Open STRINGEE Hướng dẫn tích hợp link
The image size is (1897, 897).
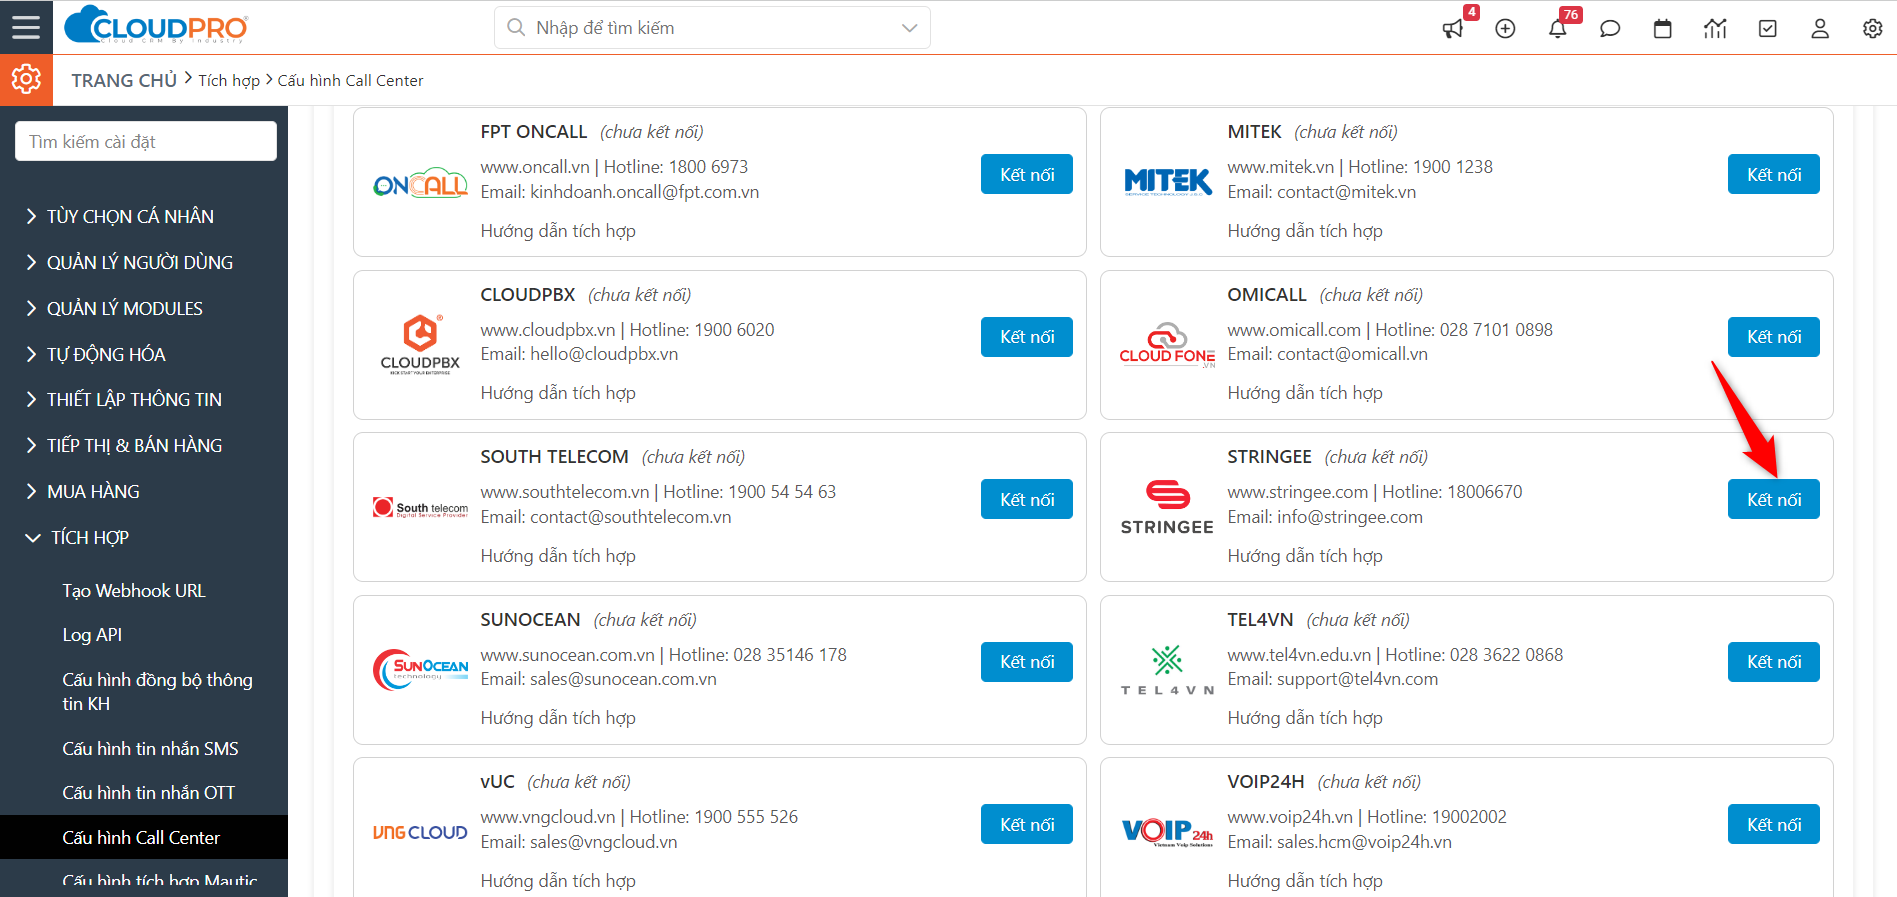pos(1305,556)
